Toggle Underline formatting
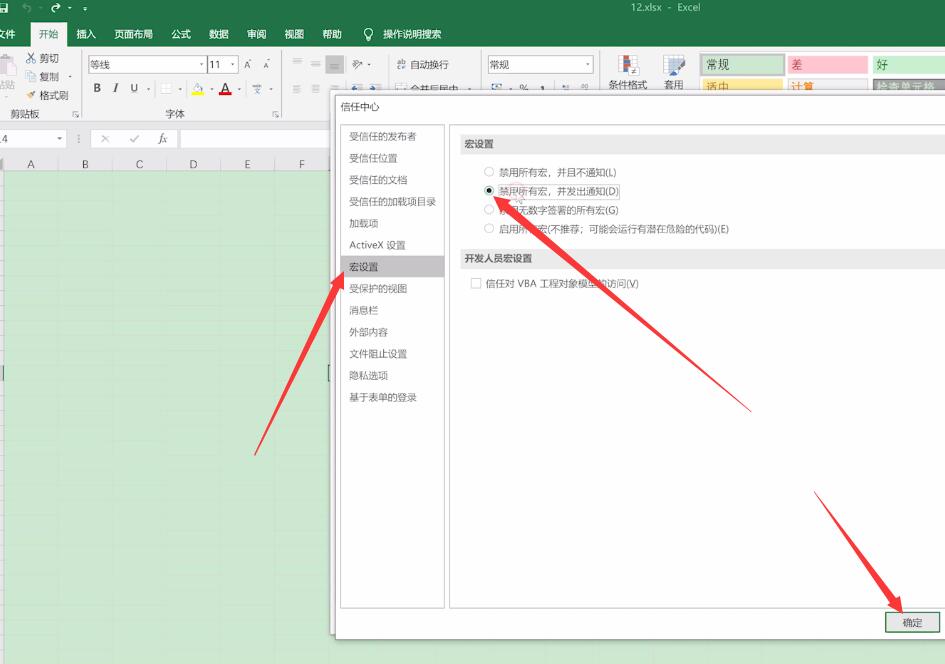 (134, 88)
